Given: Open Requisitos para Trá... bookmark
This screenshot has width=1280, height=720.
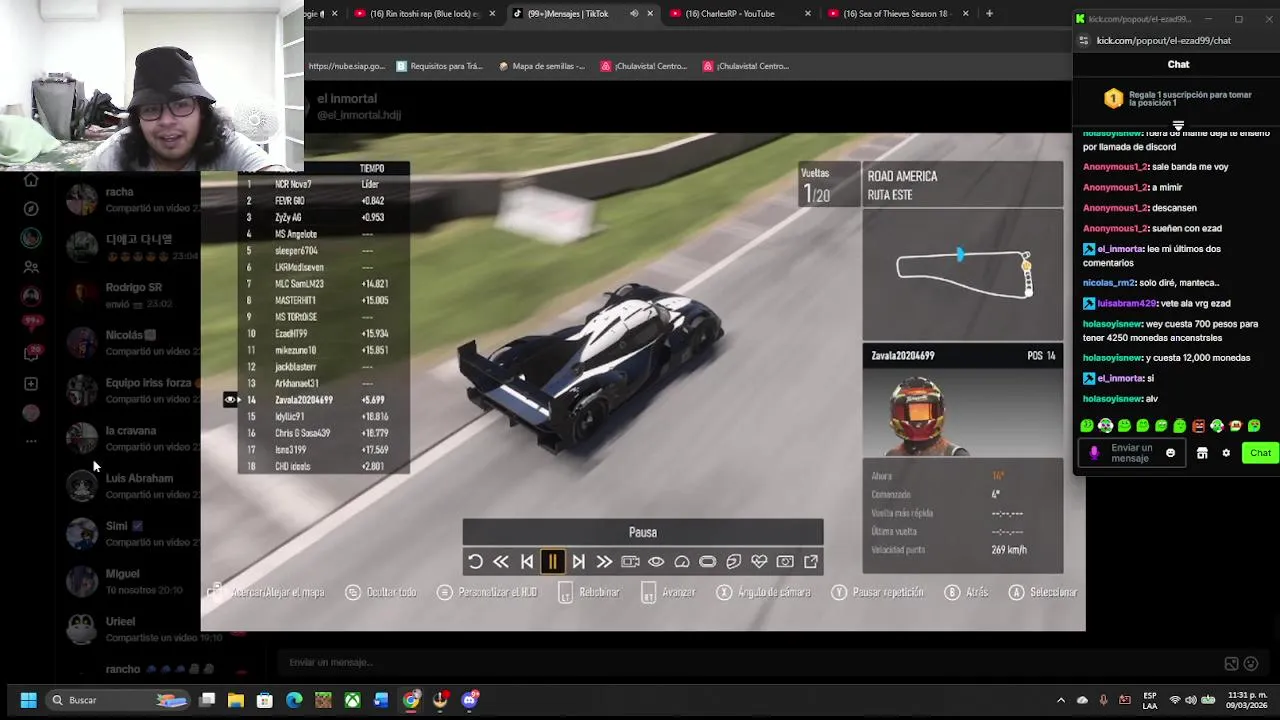Looking at the screenshot, I should coord(439,66).
